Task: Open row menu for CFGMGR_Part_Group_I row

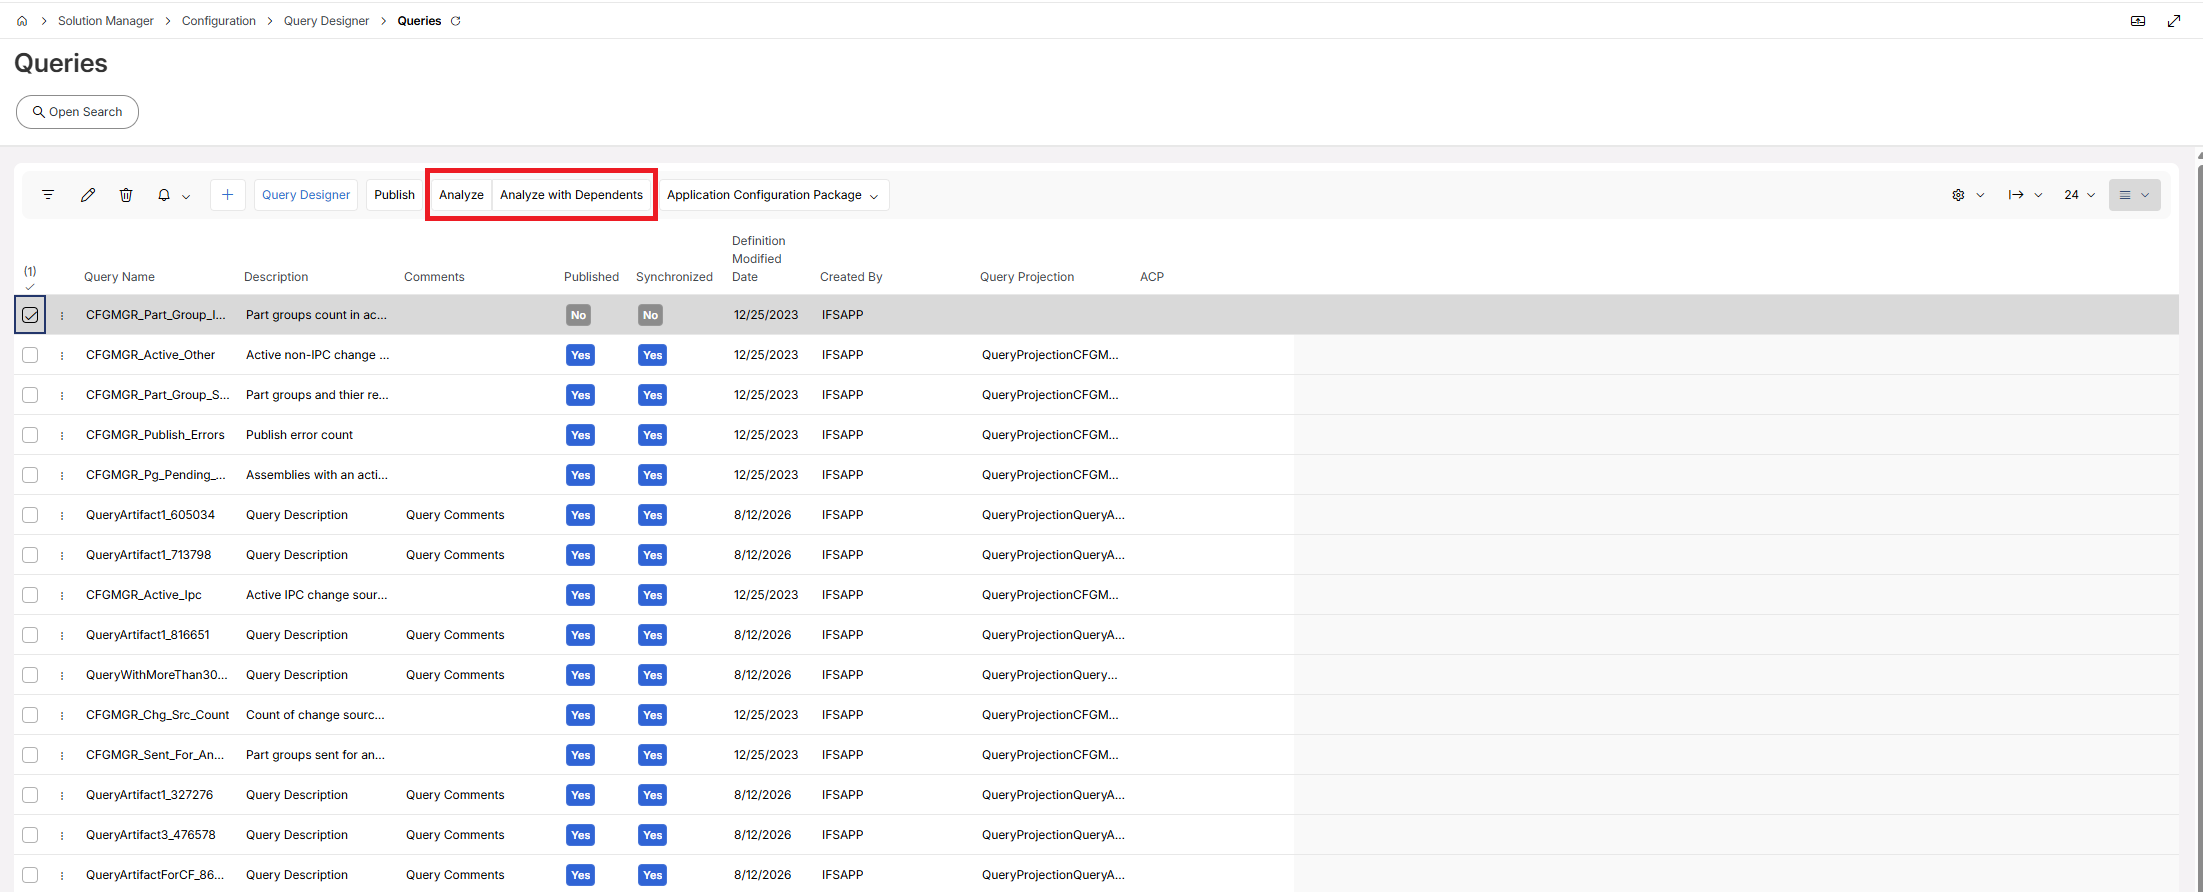Action: (x=62, y=315)
